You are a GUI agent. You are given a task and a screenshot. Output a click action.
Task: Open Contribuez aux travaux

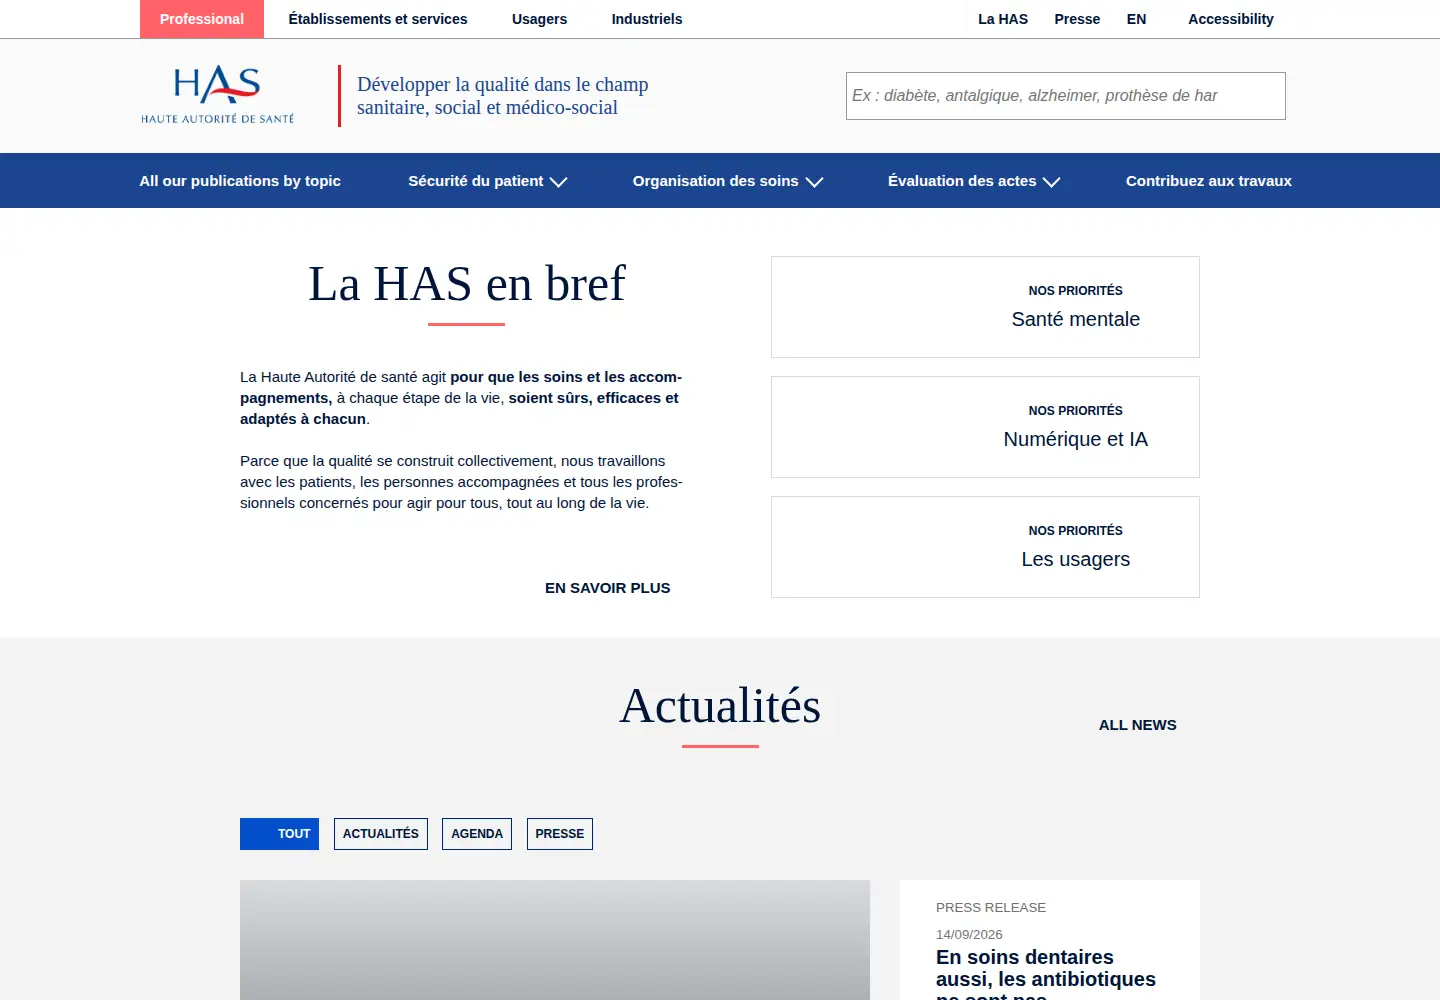[x=1209, y=181]
